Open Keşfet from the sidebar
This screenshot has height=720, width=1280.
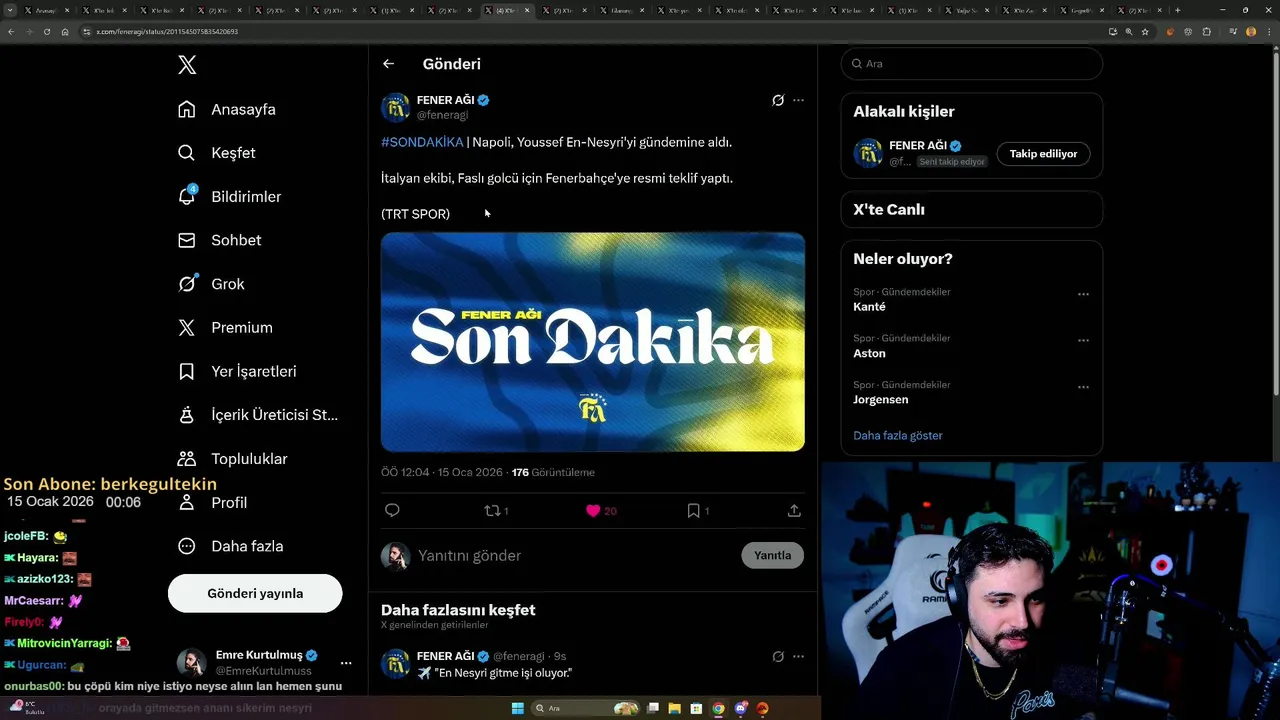(x=216, y=153)
